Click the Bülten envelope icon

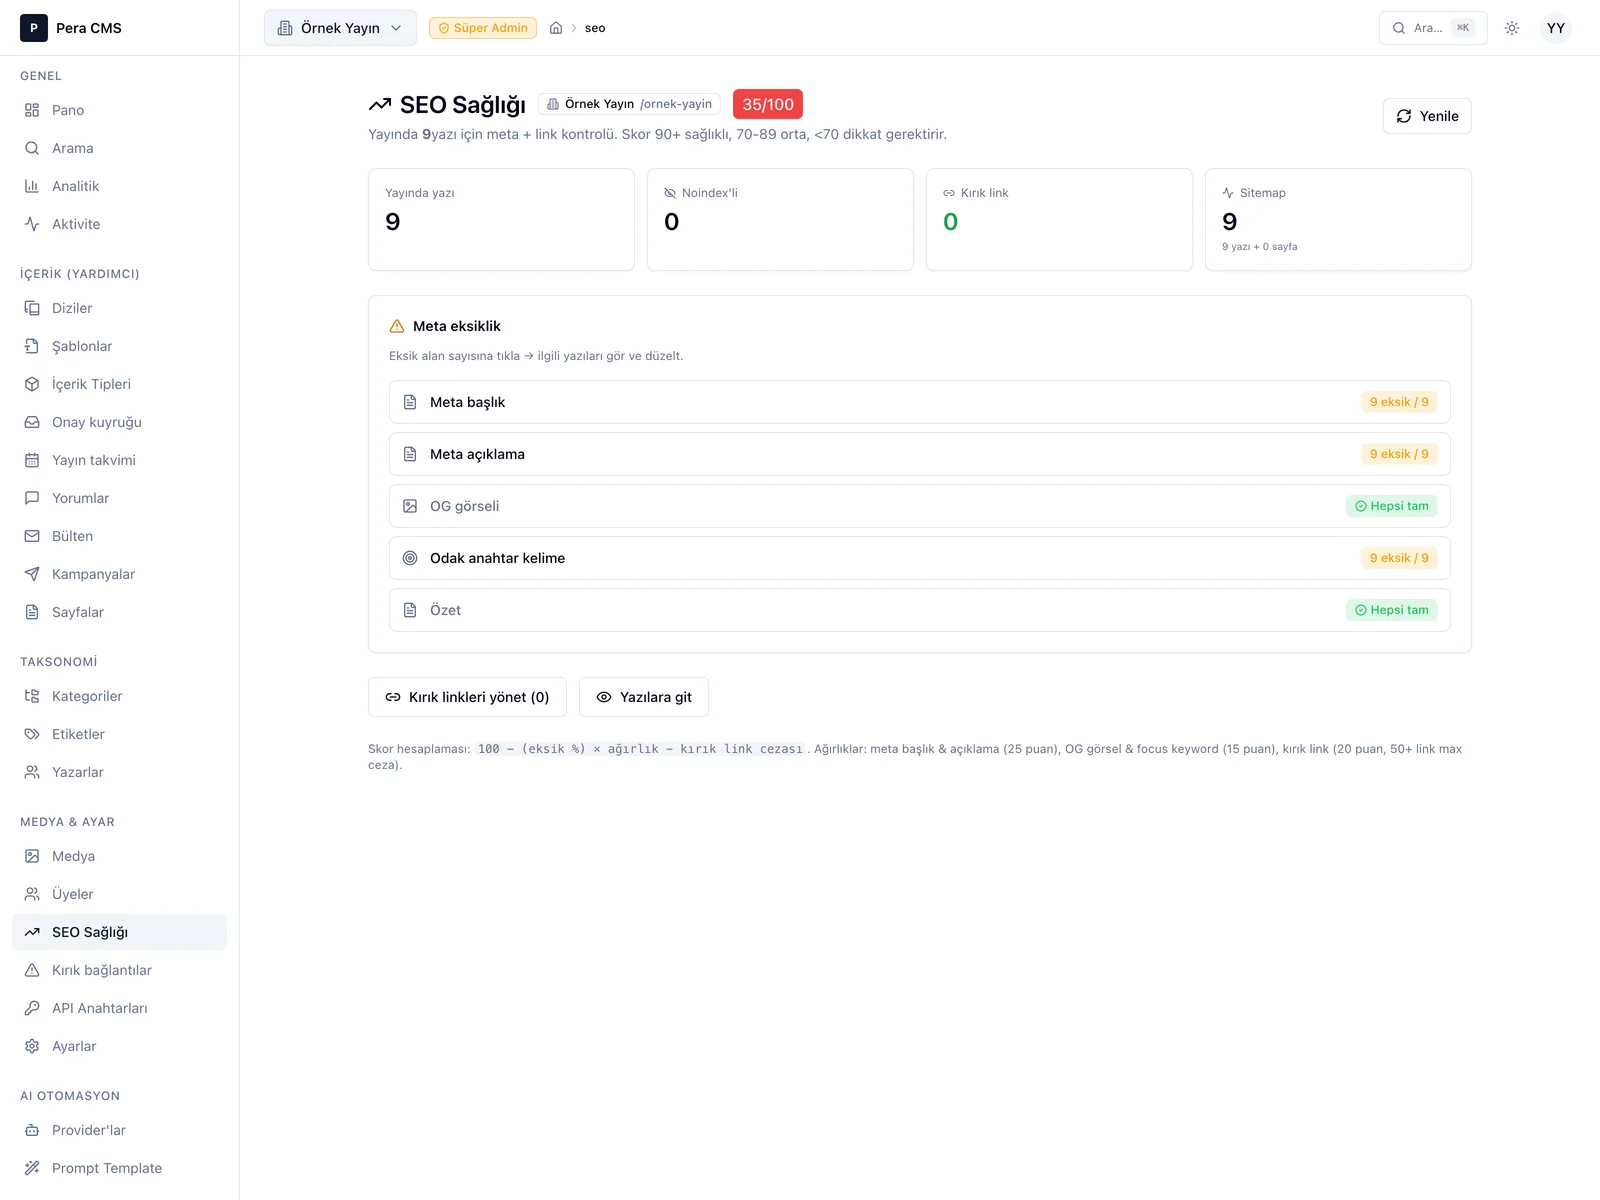click(32, 536)
